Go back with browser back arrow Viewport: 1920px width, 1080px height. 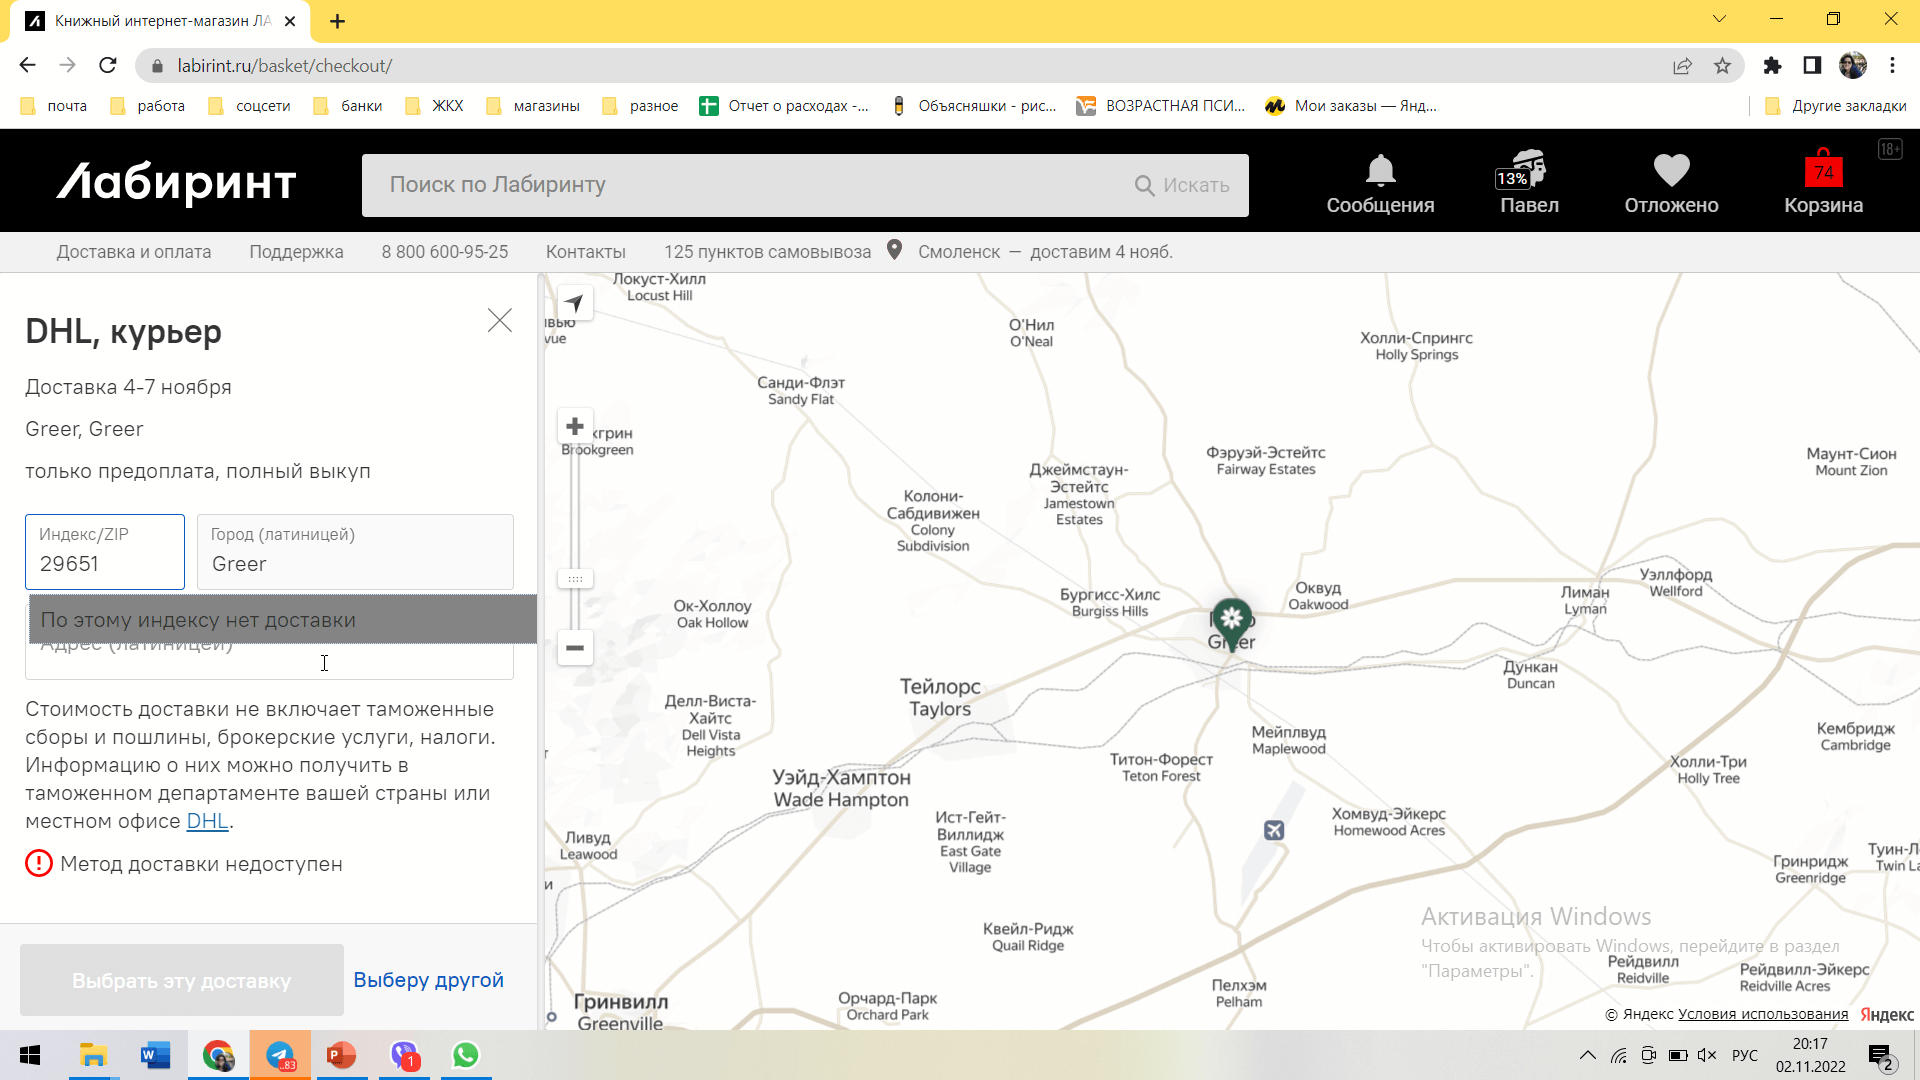click(x=27, y=65)
